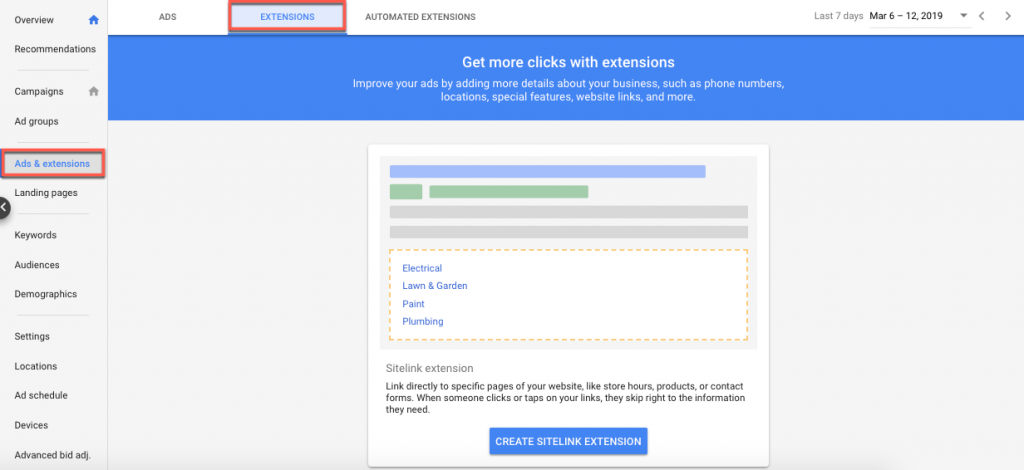Click Create Sitelink Extension button
This screenshot has width=1024, height=470.
(x=568, y=441)
